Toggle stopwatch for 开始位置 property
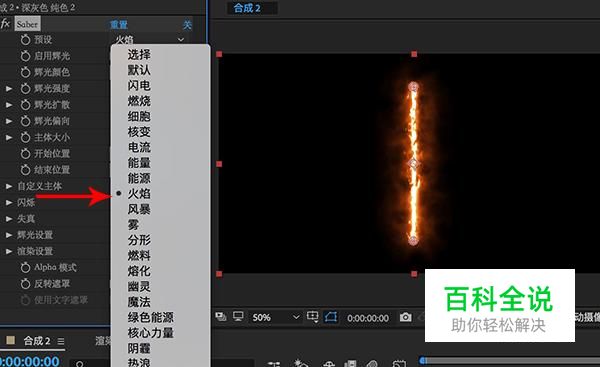This screenshot has width=600, height=367. 25,153
